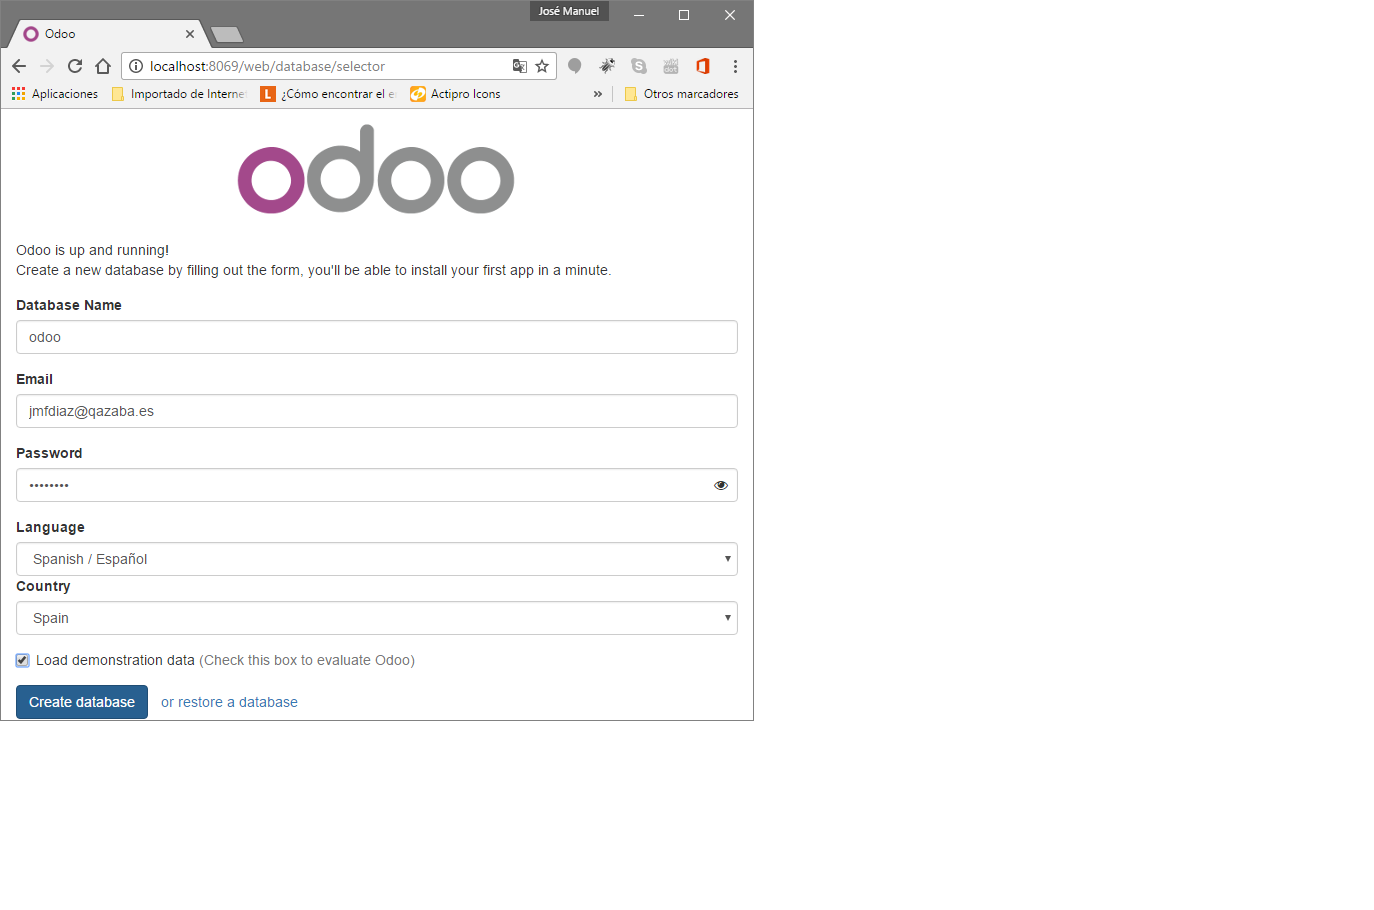Click the browser back arrow
1374x910 pixels.
[19, 66]
